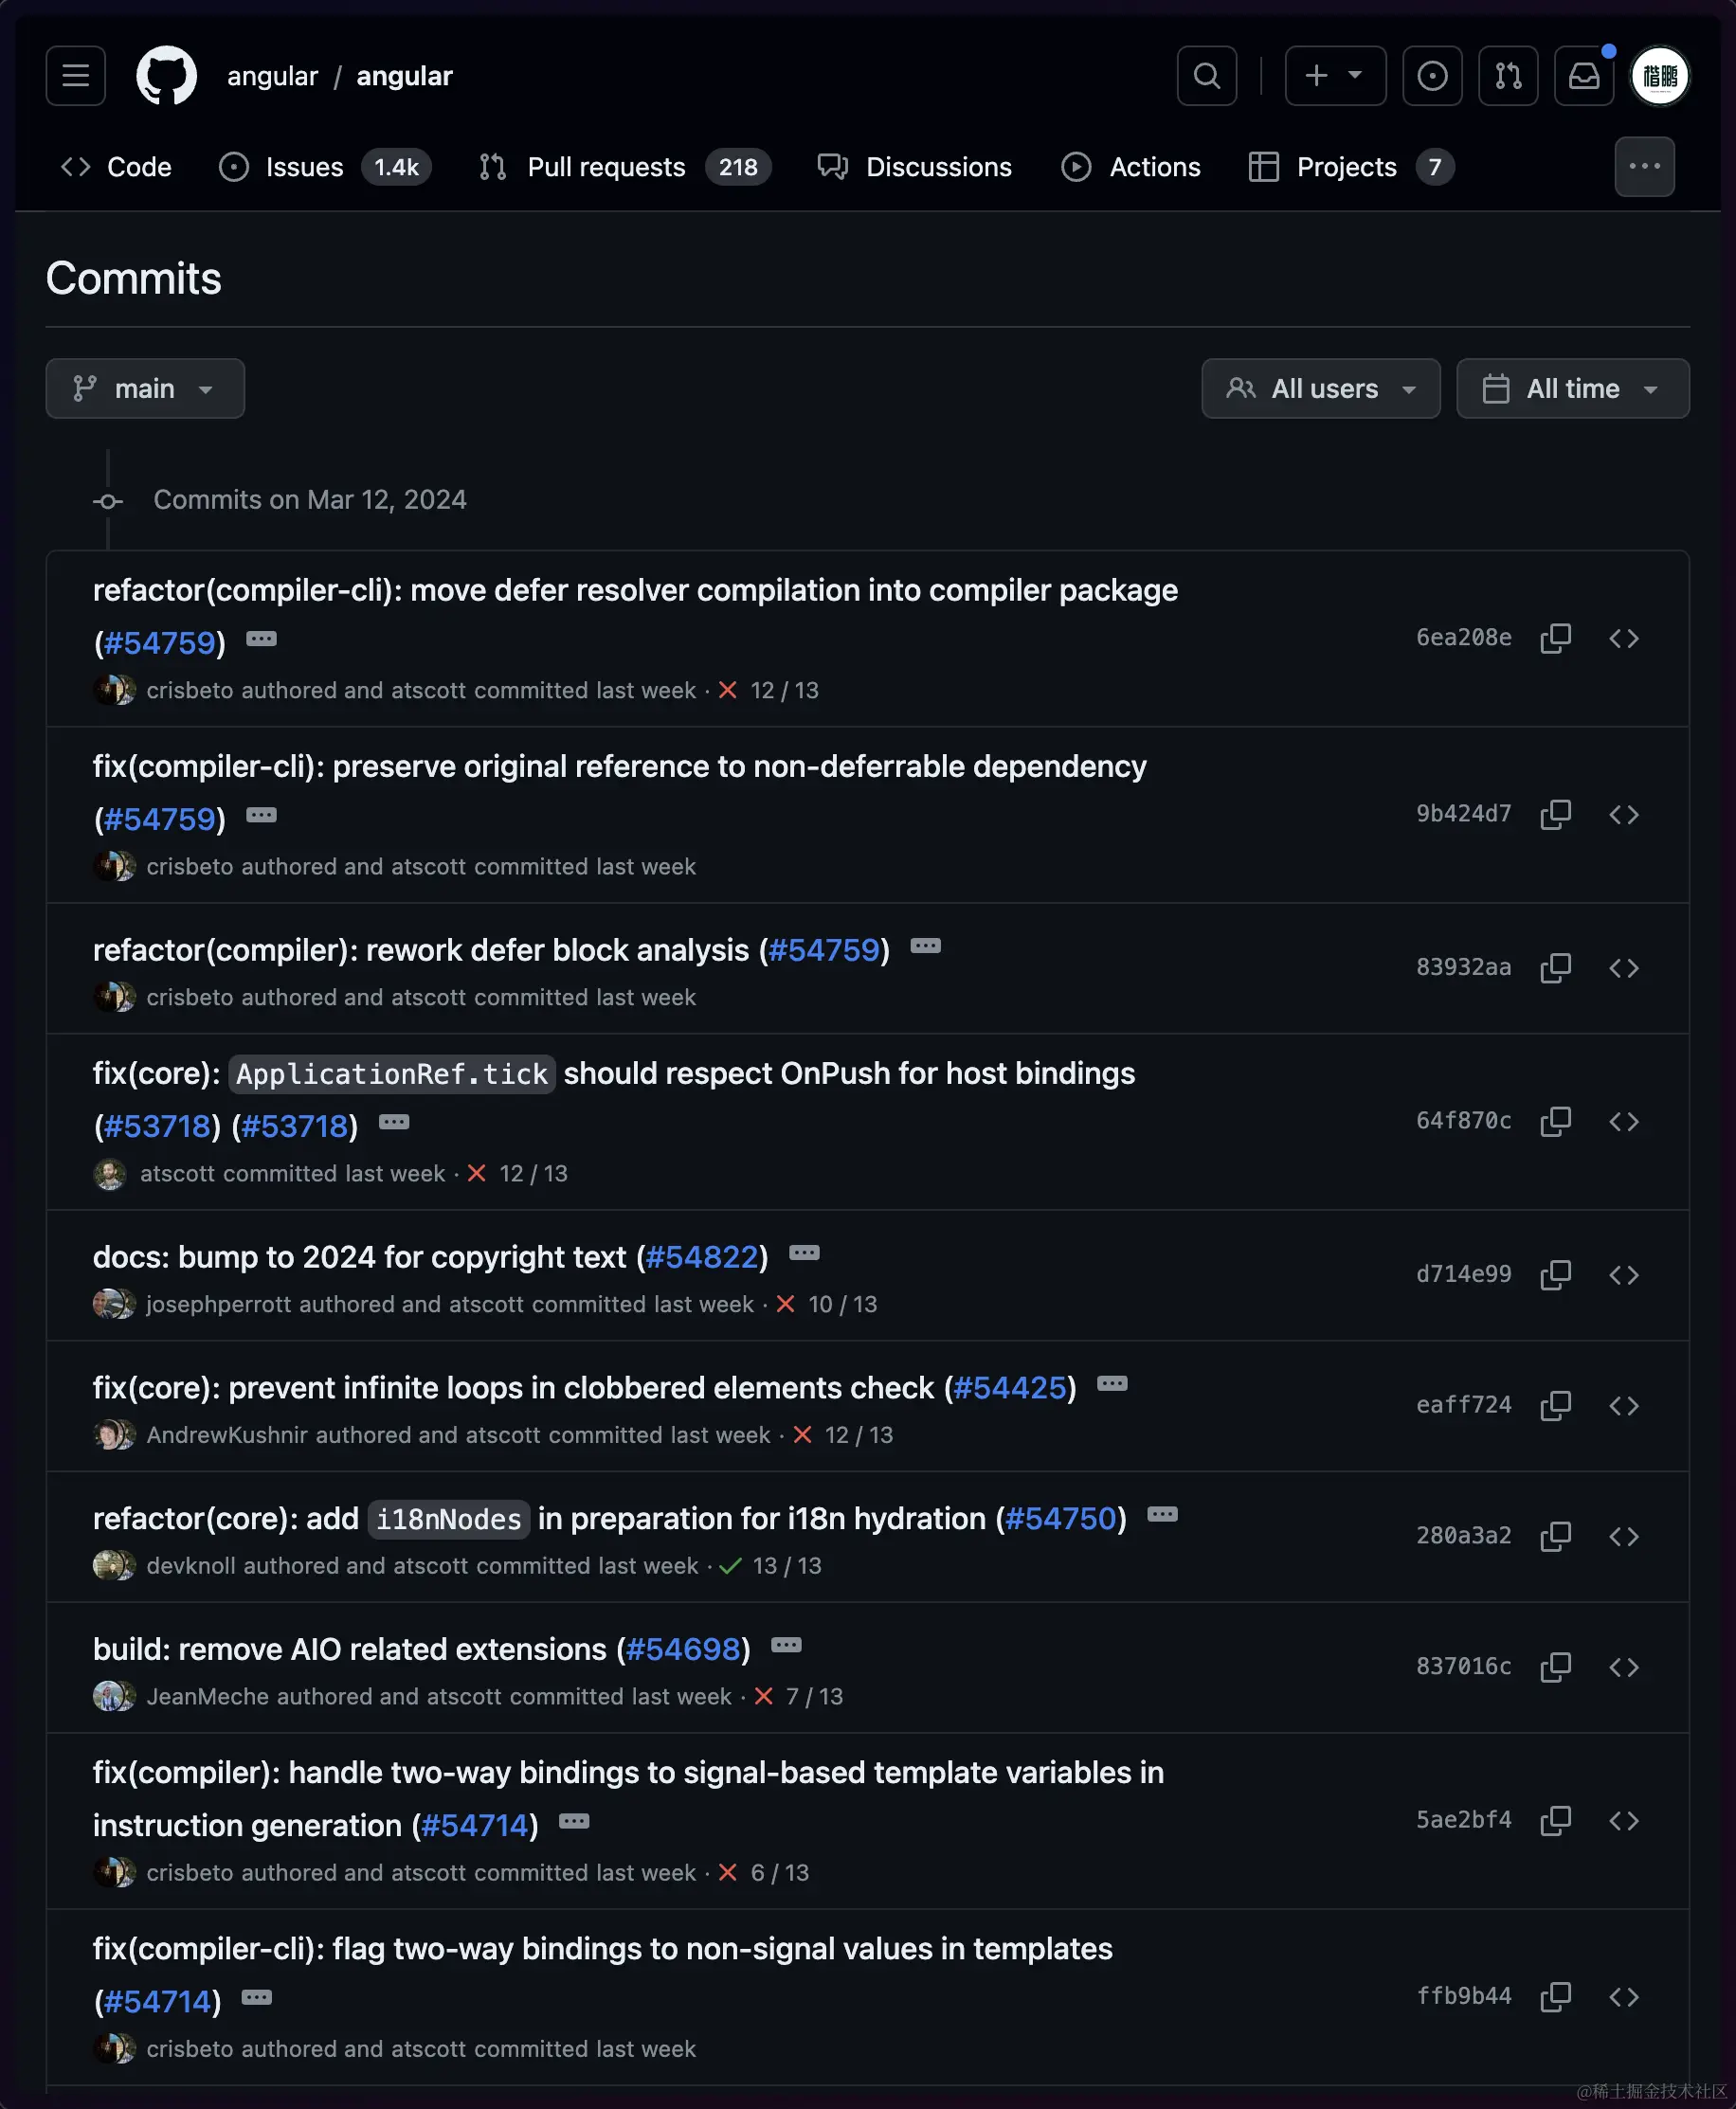1736x2109 pixels.
Task: Open the angular repository name link
Action: 404,76
